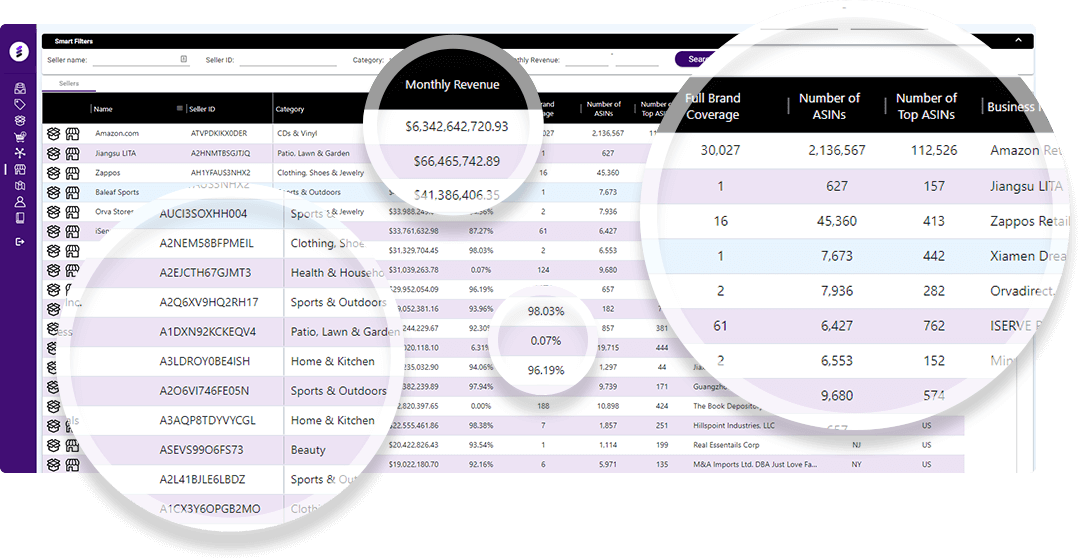Open the price tag sidebar icon

[x=20, y=104]
